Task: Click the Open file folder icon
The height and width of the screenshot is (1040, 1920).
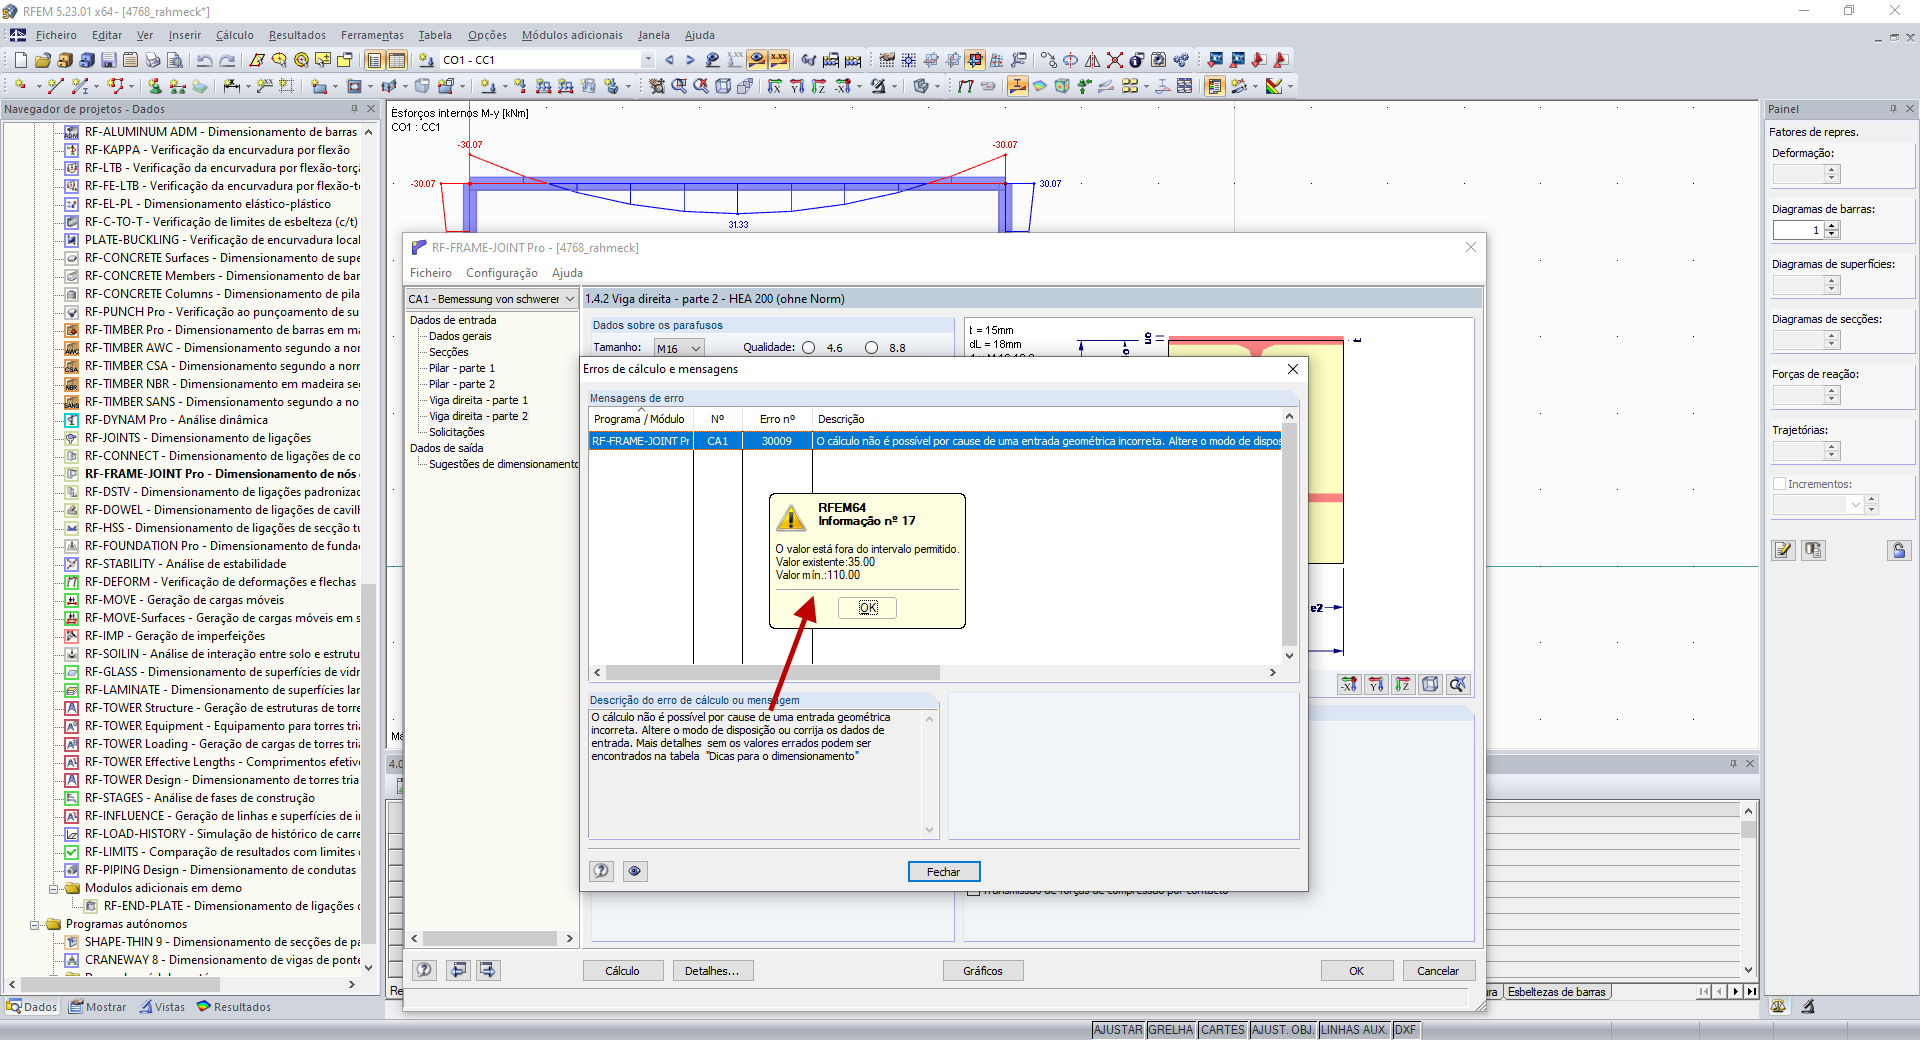Action: coord(42,60)
